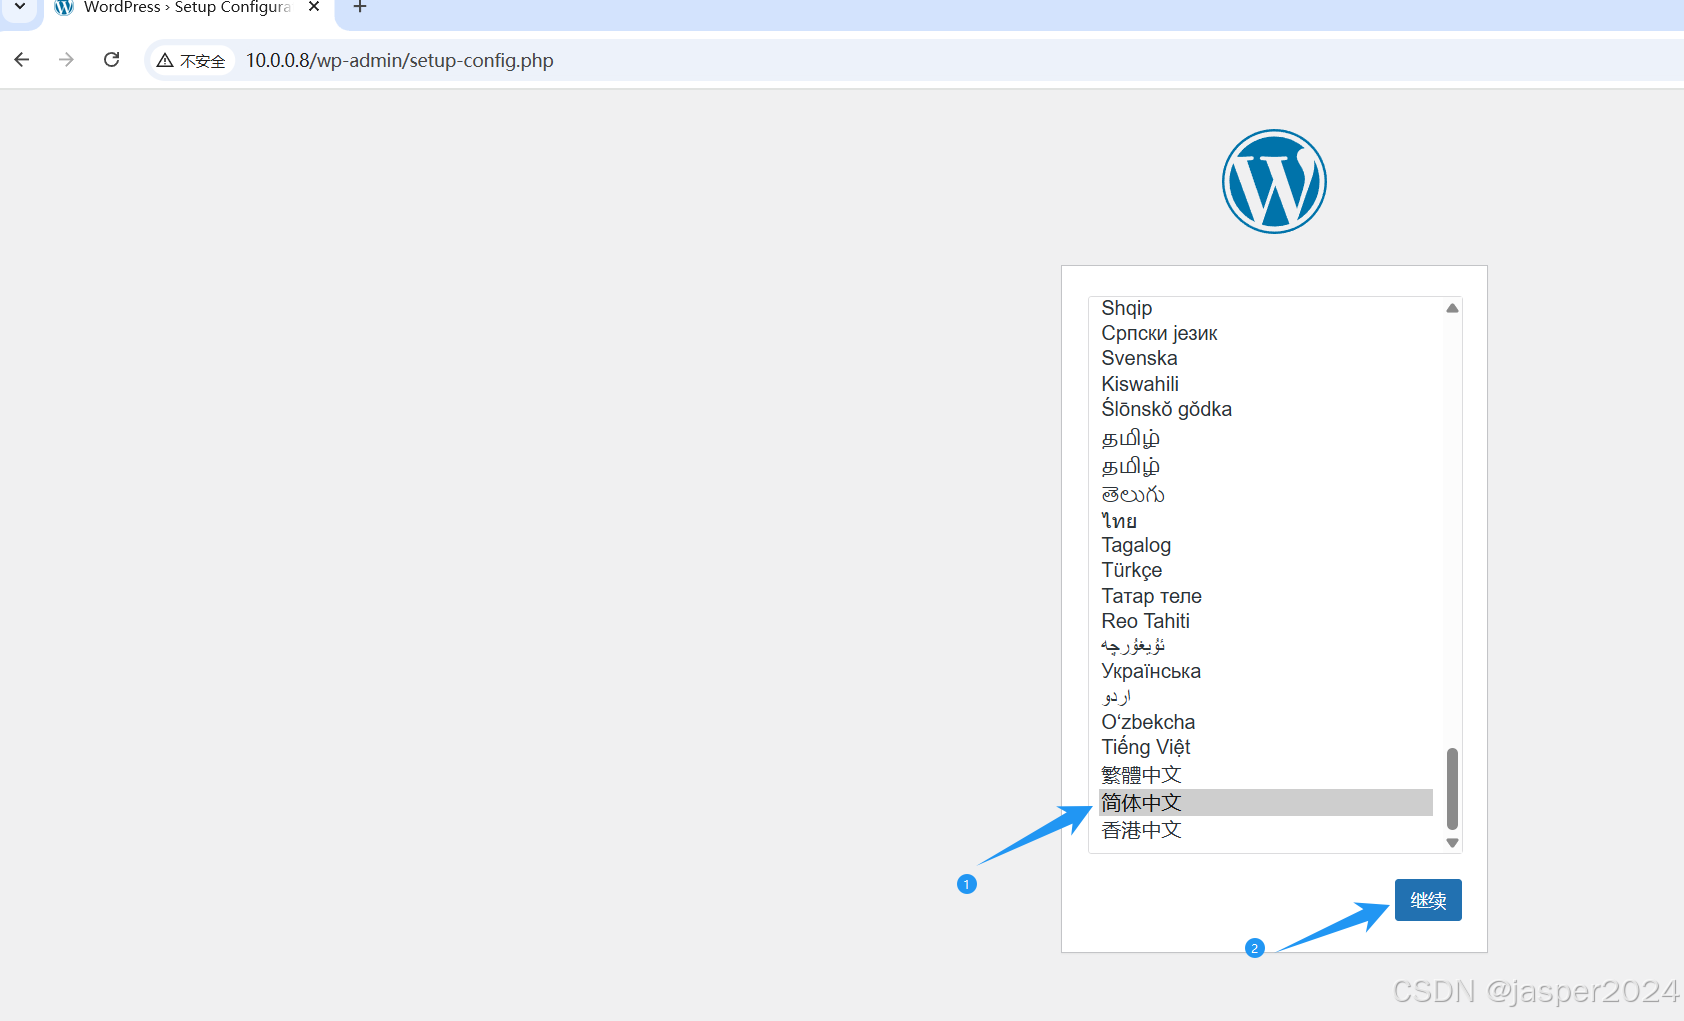Select 繁體中文 language
This screenshot has width=1684, height=1021.
(1265, 775)
